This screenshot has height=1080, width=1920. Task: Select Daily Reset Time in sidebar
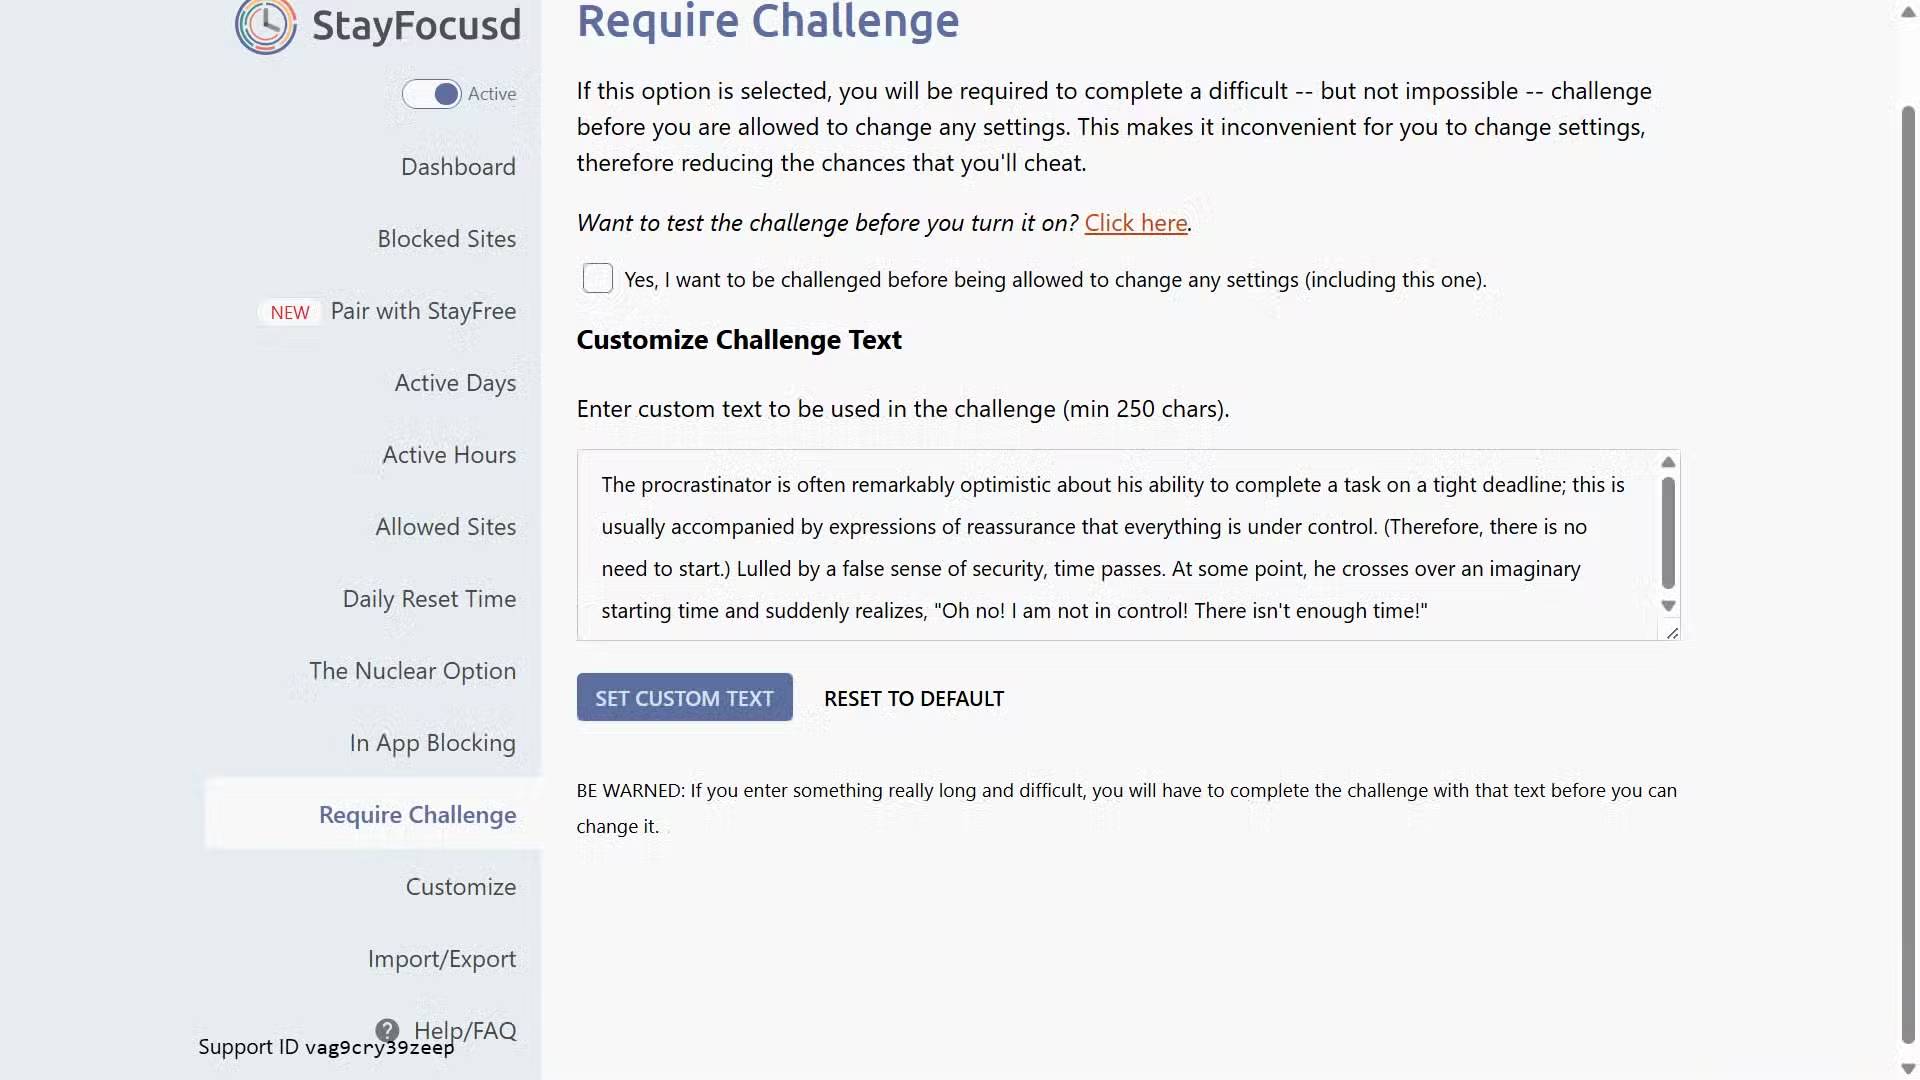tap(429, 599)
